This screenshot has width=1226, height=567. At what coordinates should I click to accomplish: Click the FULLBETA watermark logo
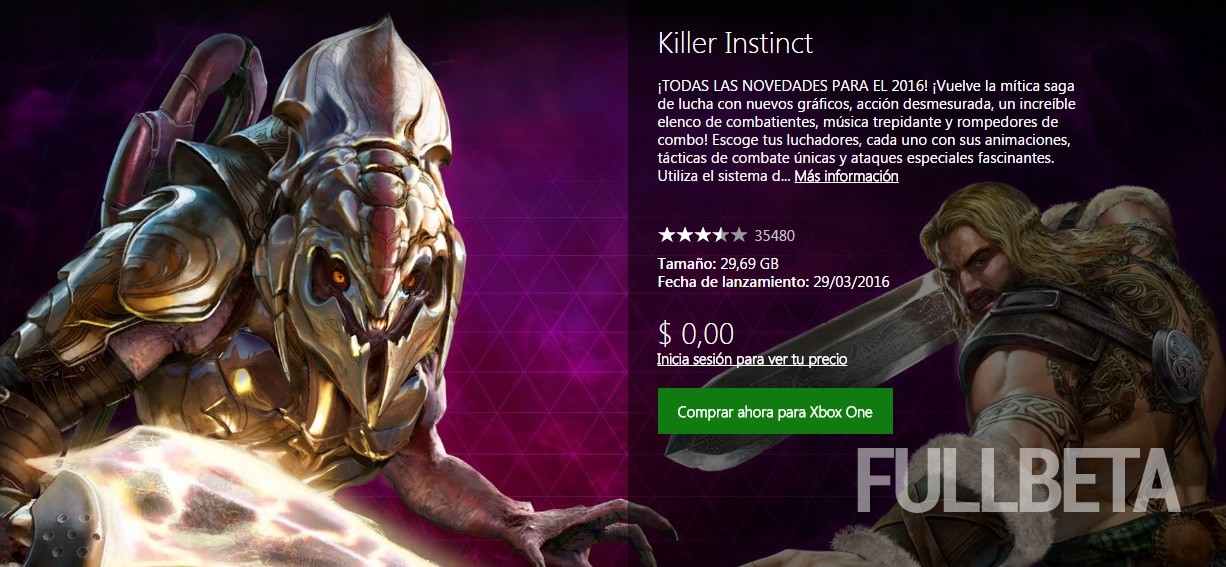1018,482
